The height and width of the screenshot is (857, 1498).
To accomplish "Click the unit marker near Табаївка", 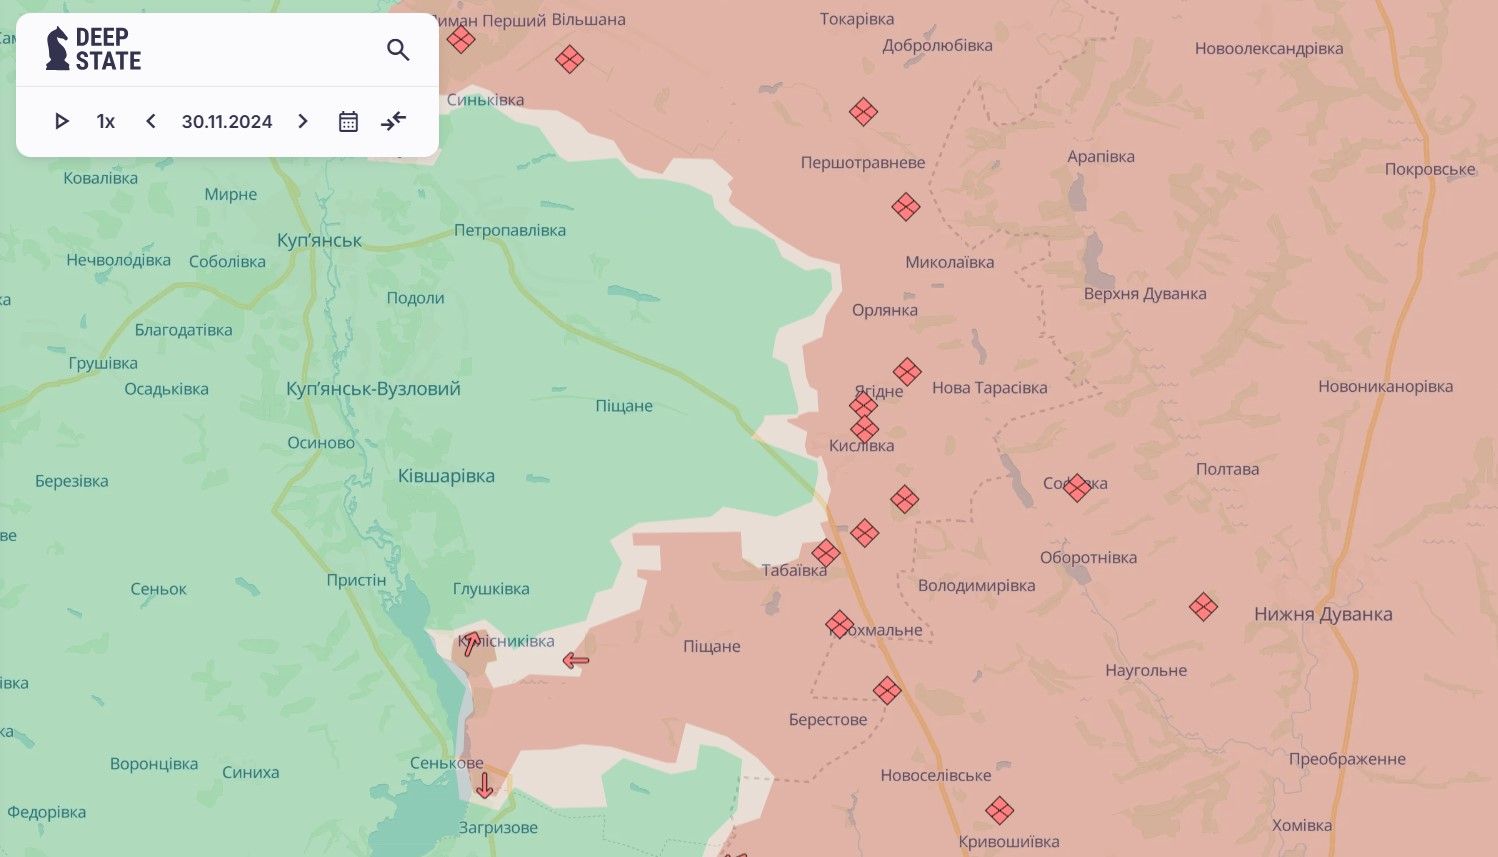I will [826, 553].
